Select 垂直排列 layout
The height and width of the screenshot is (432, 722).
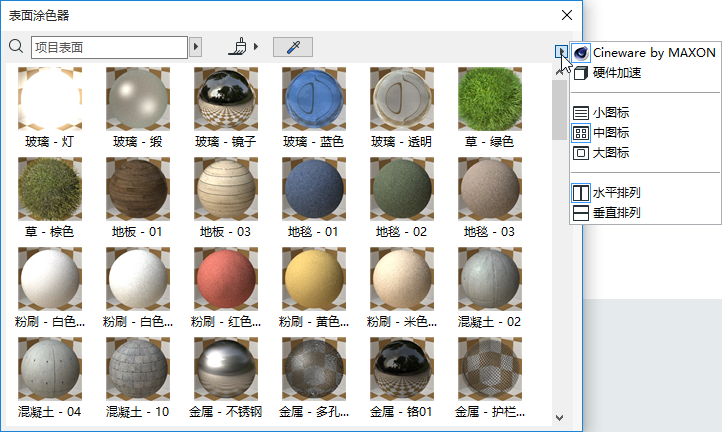645,213
